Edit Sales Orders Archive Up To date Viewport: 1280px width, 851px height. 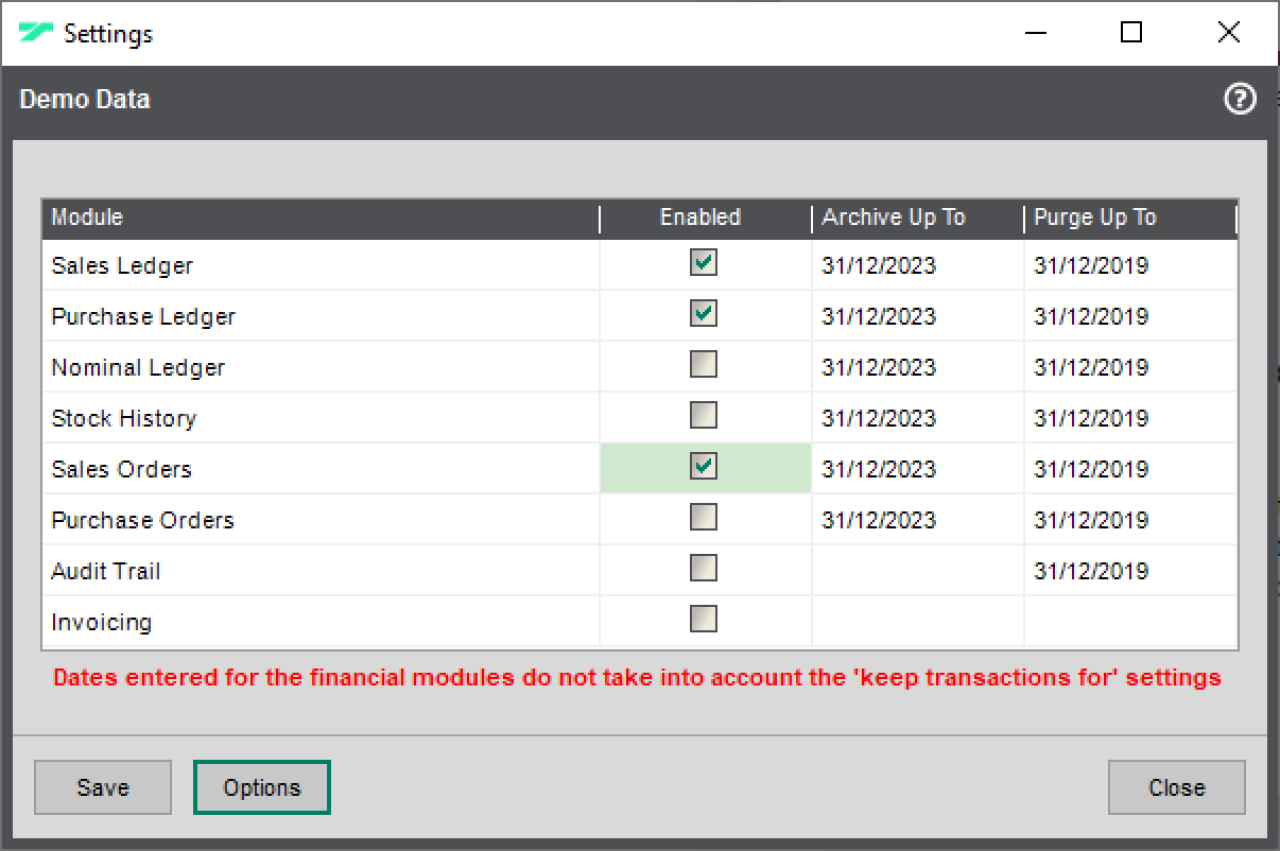tap(917, 470)
